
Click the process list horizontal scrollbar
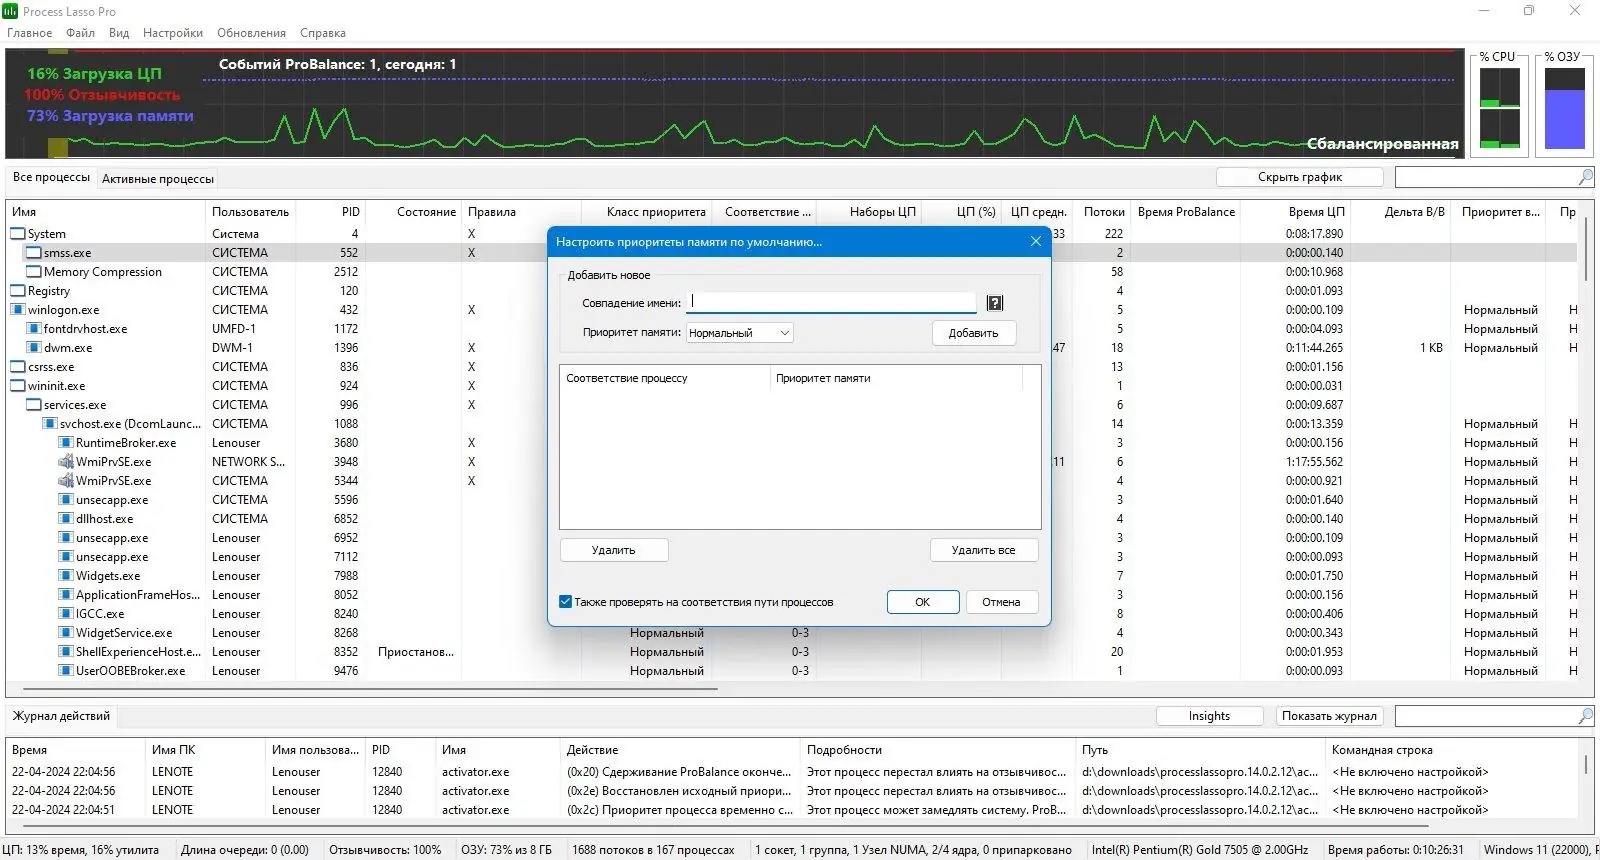(x=370, y=689)
